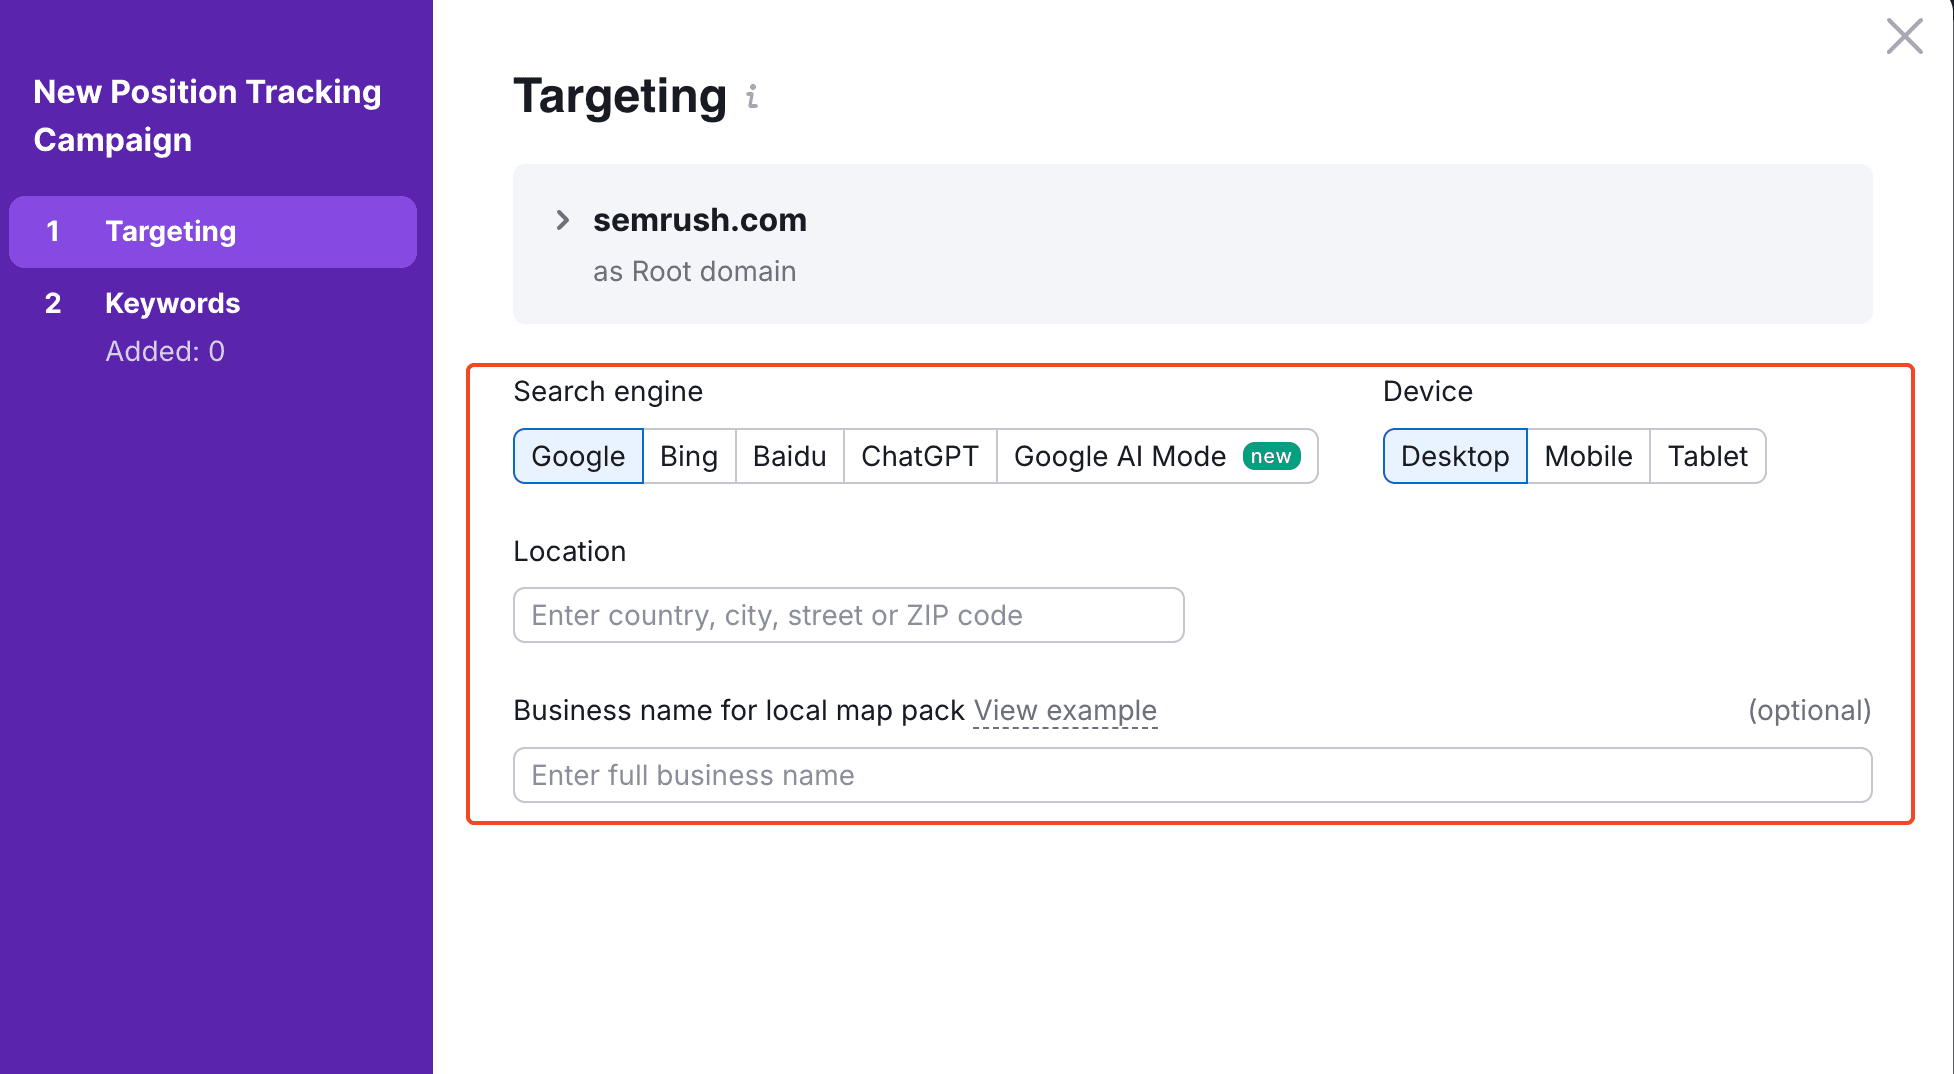Viewport: 1954px width, 1074px height.
Task: Focus the Location input field
Action: (849, 615)
